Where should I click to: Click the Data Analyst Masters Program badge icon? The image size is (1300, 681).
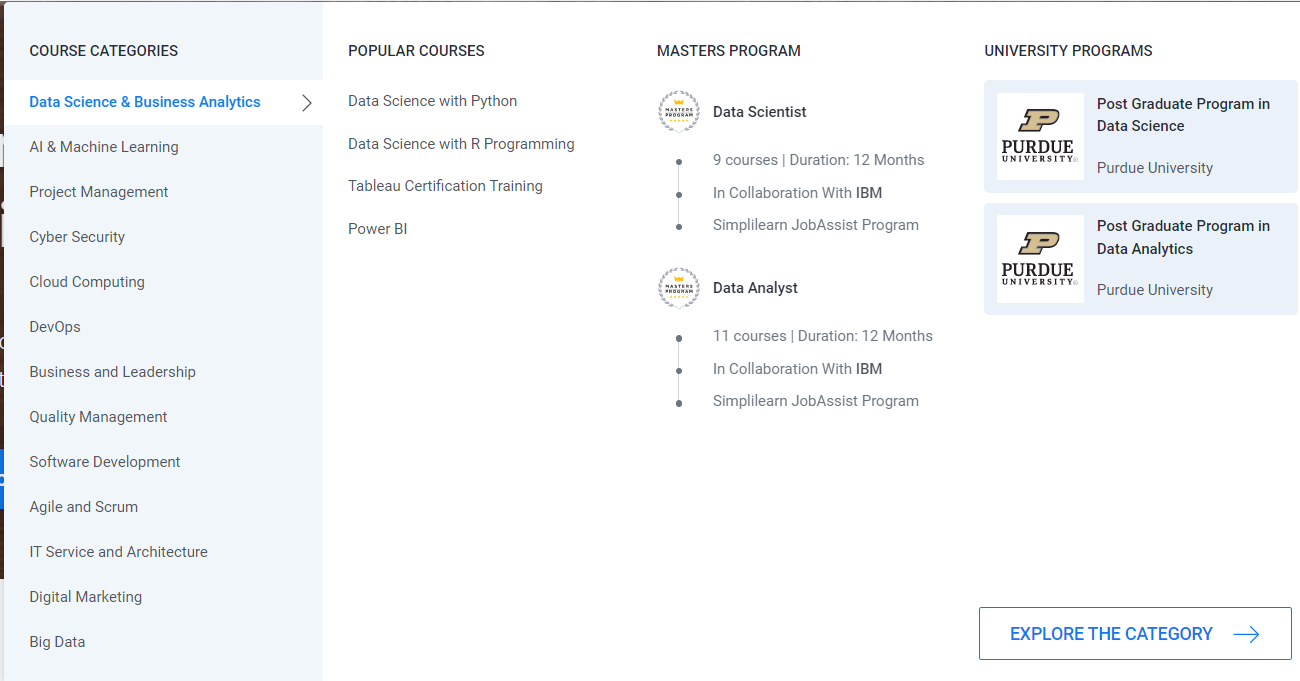coord(679,288)
